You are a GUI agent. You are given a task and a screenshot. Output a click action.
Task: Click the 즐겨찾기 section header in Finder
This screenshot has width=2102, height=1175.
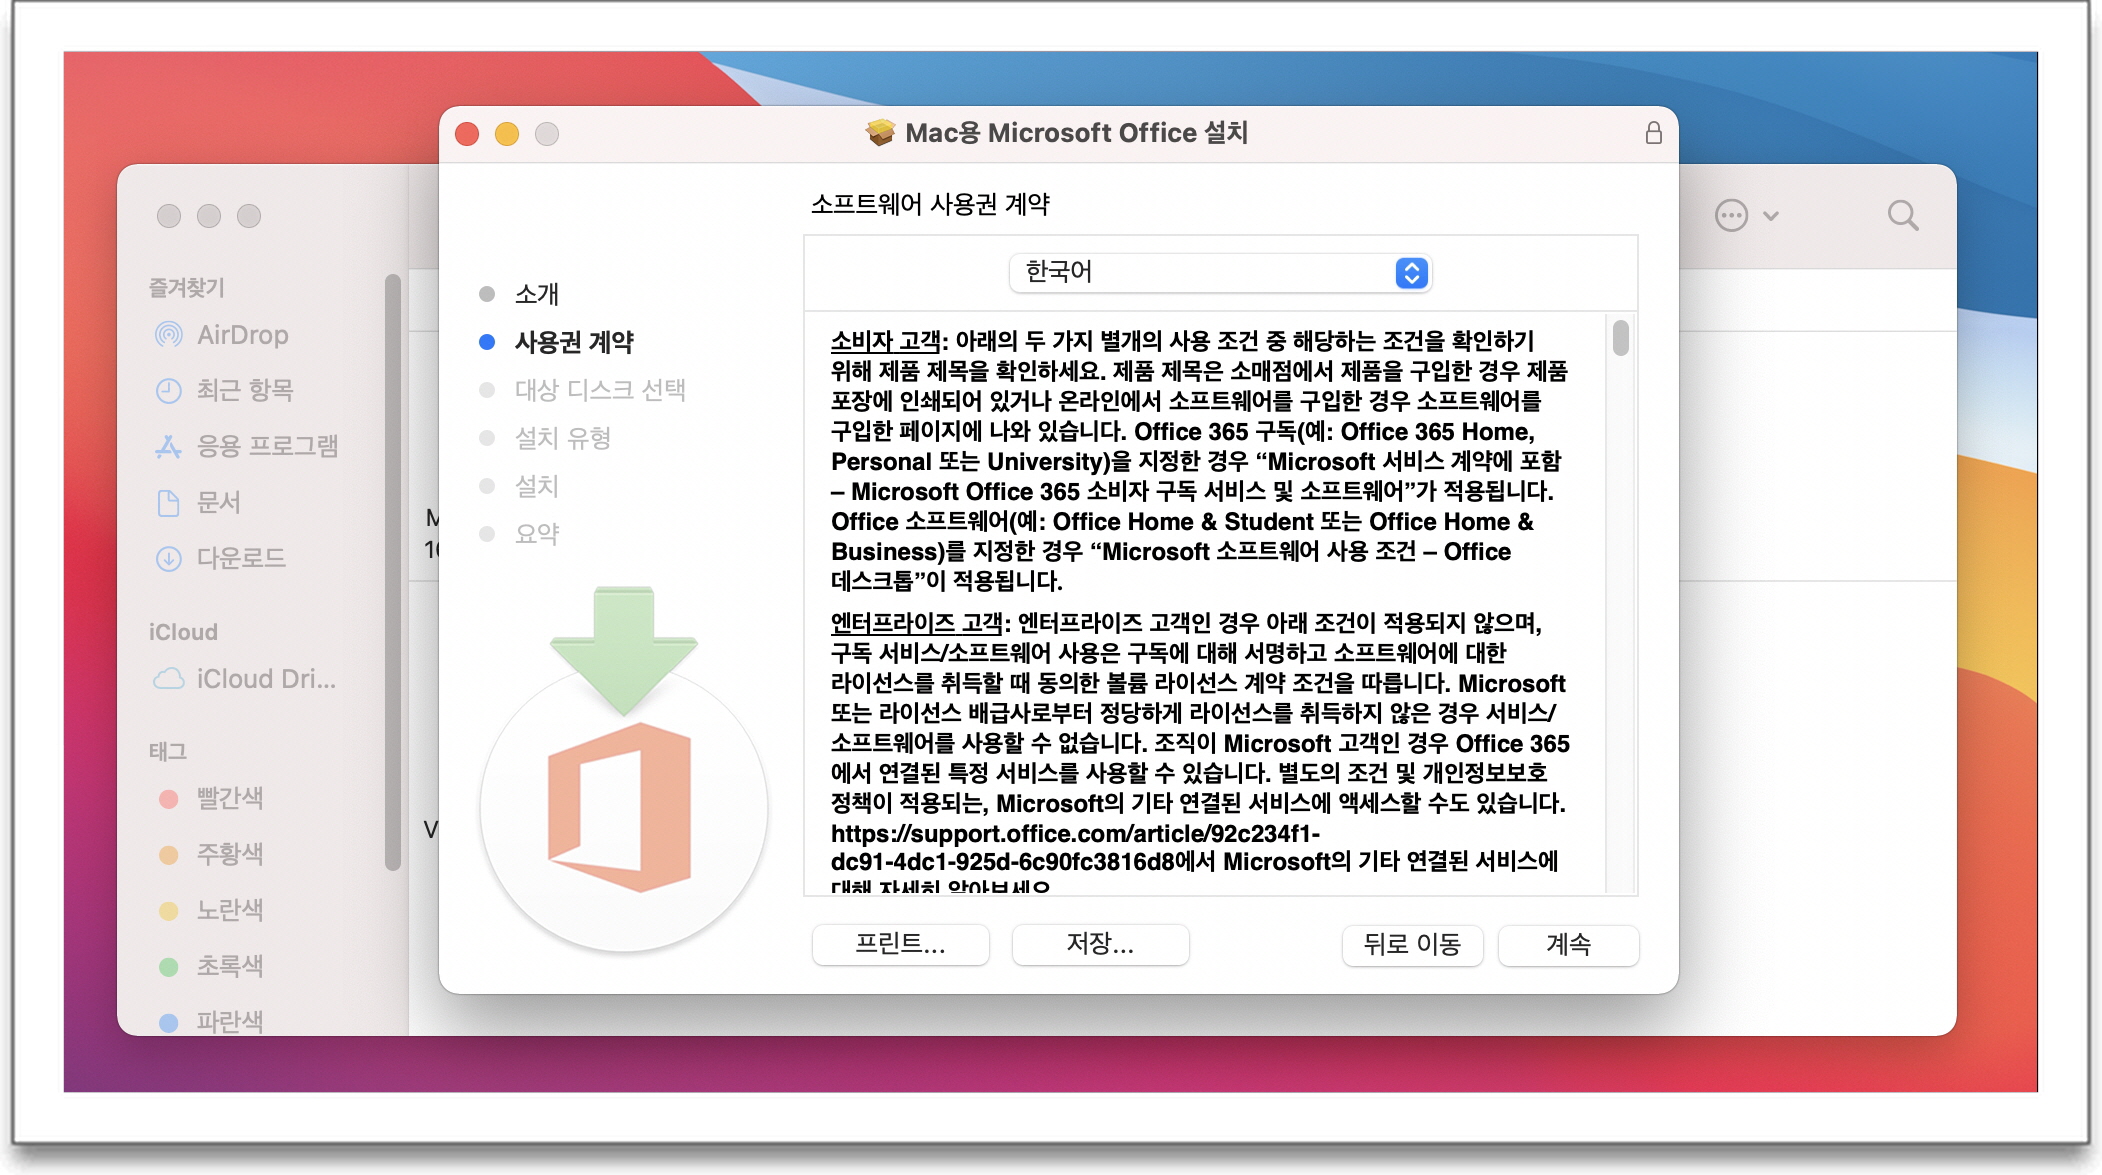pos(186,288)
